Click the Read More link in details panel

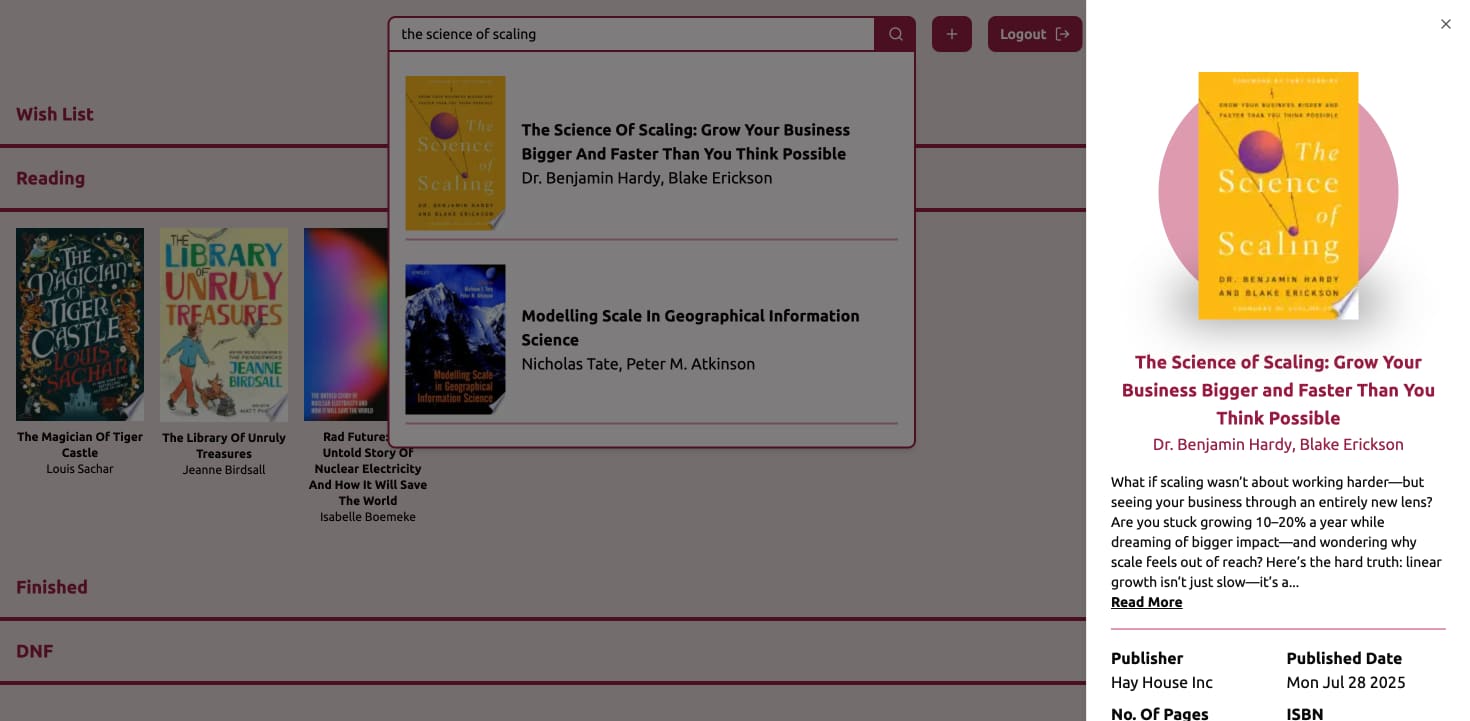tap(1147, 602)
